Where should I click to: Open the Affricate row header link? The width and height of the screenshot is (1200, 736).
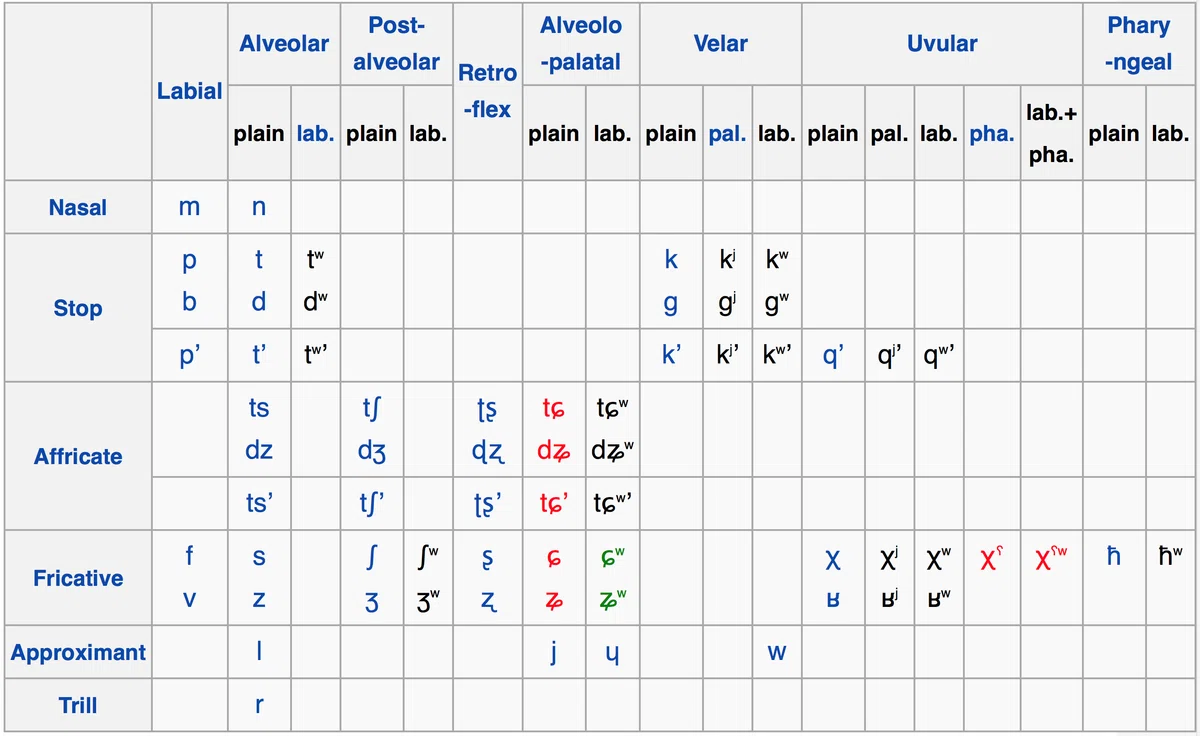tap(78, 456)
